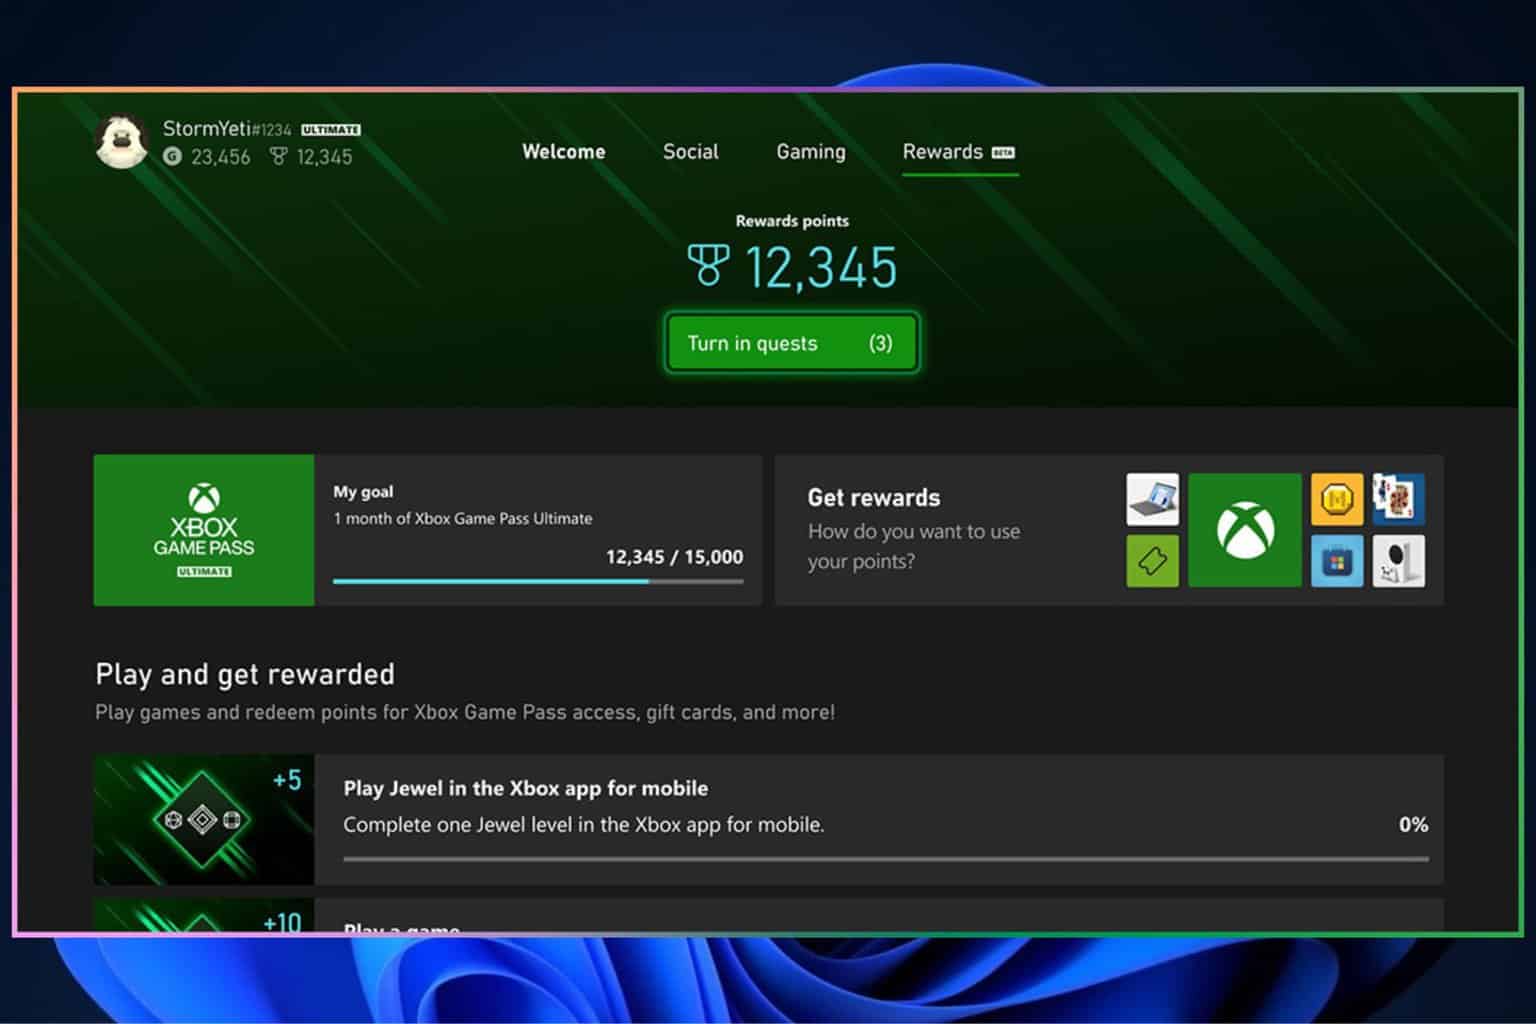The image size is (1536, 1024).
Task: Click the StormYeti#1234 gamertag
Action: (x=227, y=129)
